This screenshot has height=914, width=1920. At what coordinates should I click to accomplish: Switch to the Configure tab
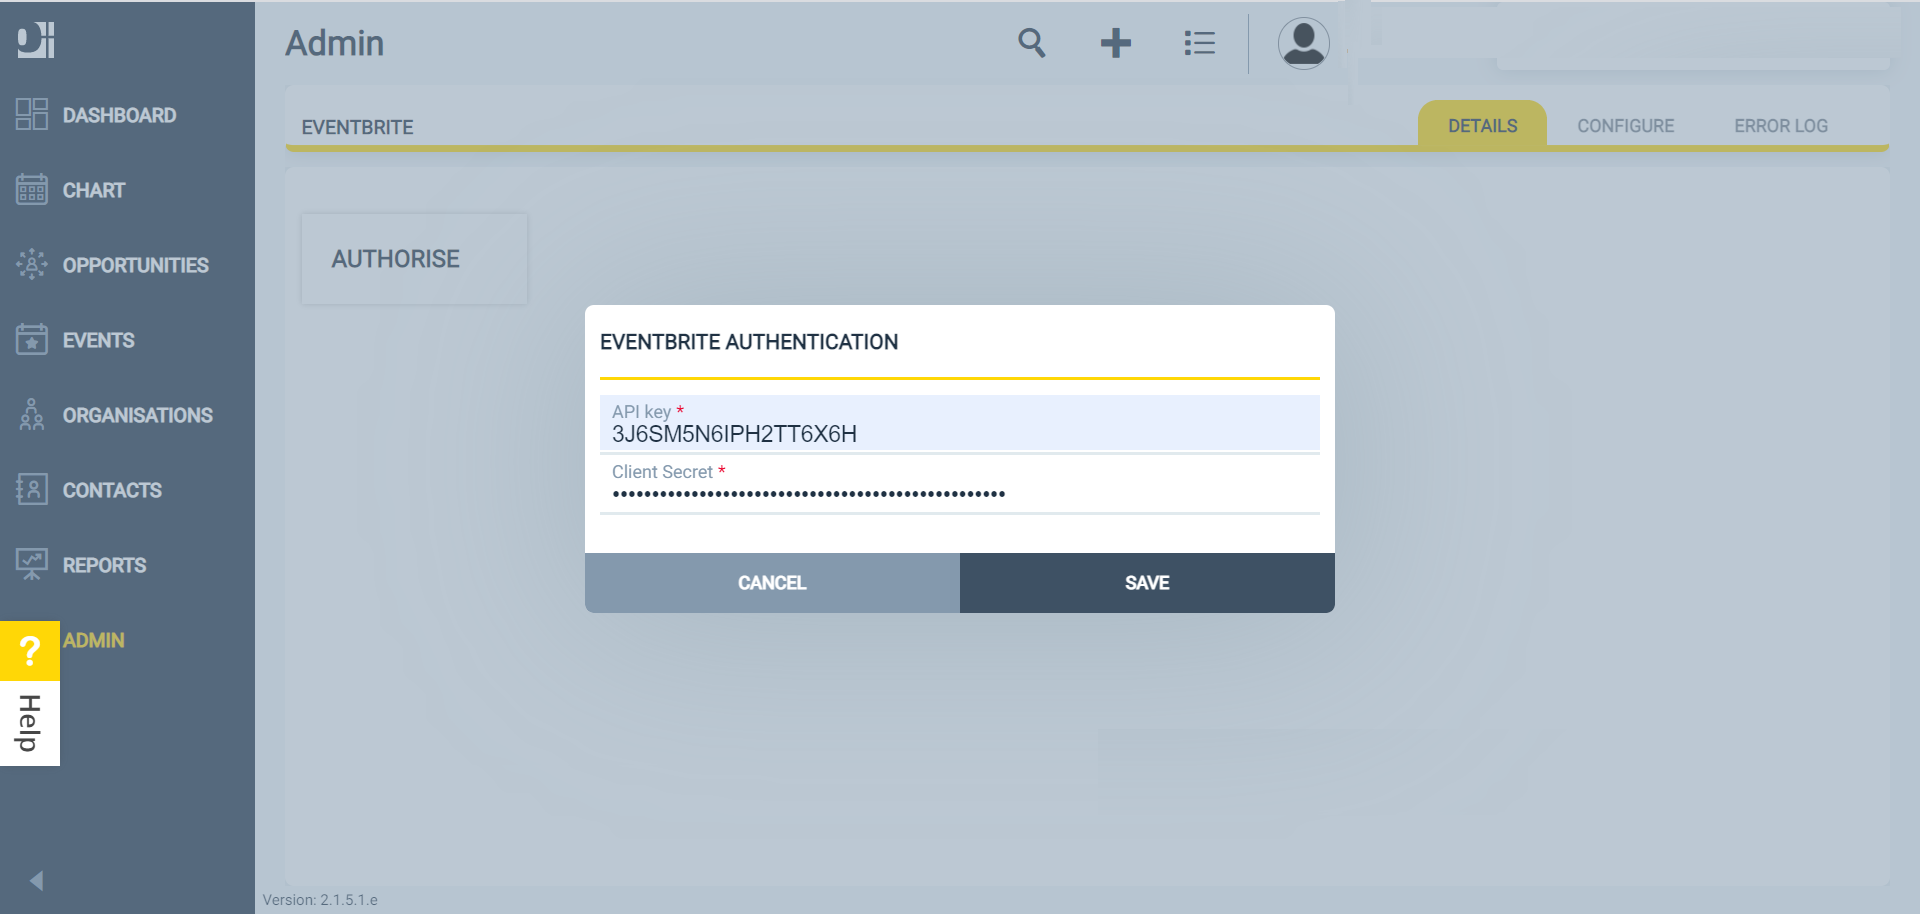(1625, 126)
